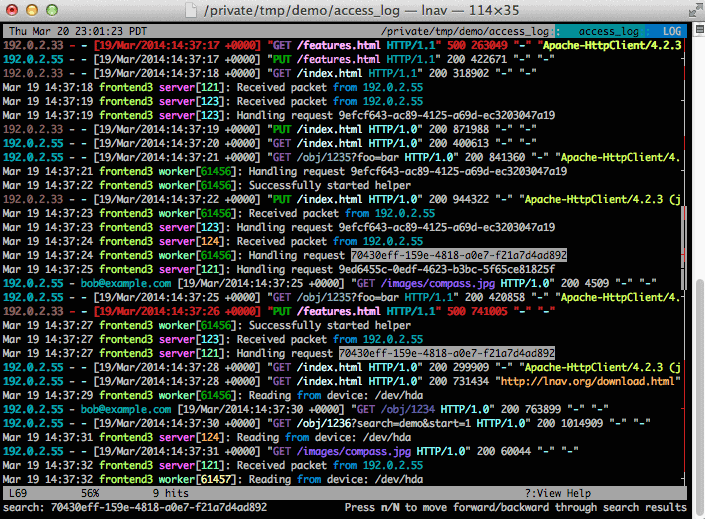Click the '?:View Help' hint
This screenshot has height=519, width=705.
click(558, 493)
